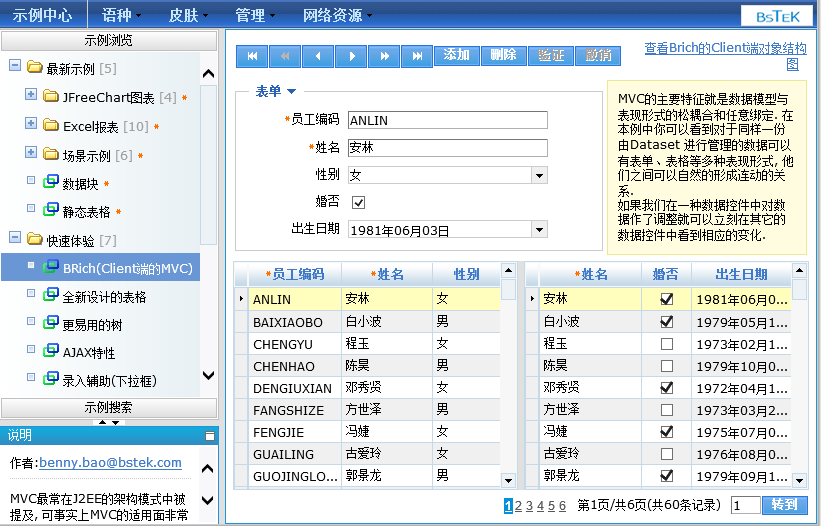Check the 婚否 box for 程玉 row
This screenshot has width=821, height=526.
pyautogui.click(x=667, y=343)
